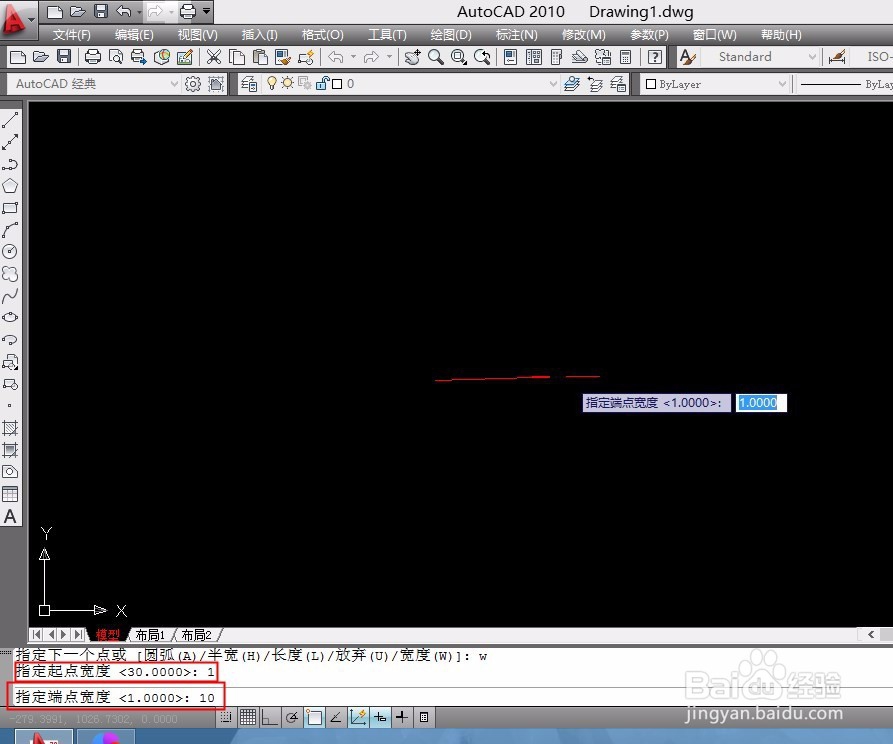Image resolution: width=893 pixels, height=744 pixels.
Task: Select the Multiline Text tool
Action: tap(10, 516)
